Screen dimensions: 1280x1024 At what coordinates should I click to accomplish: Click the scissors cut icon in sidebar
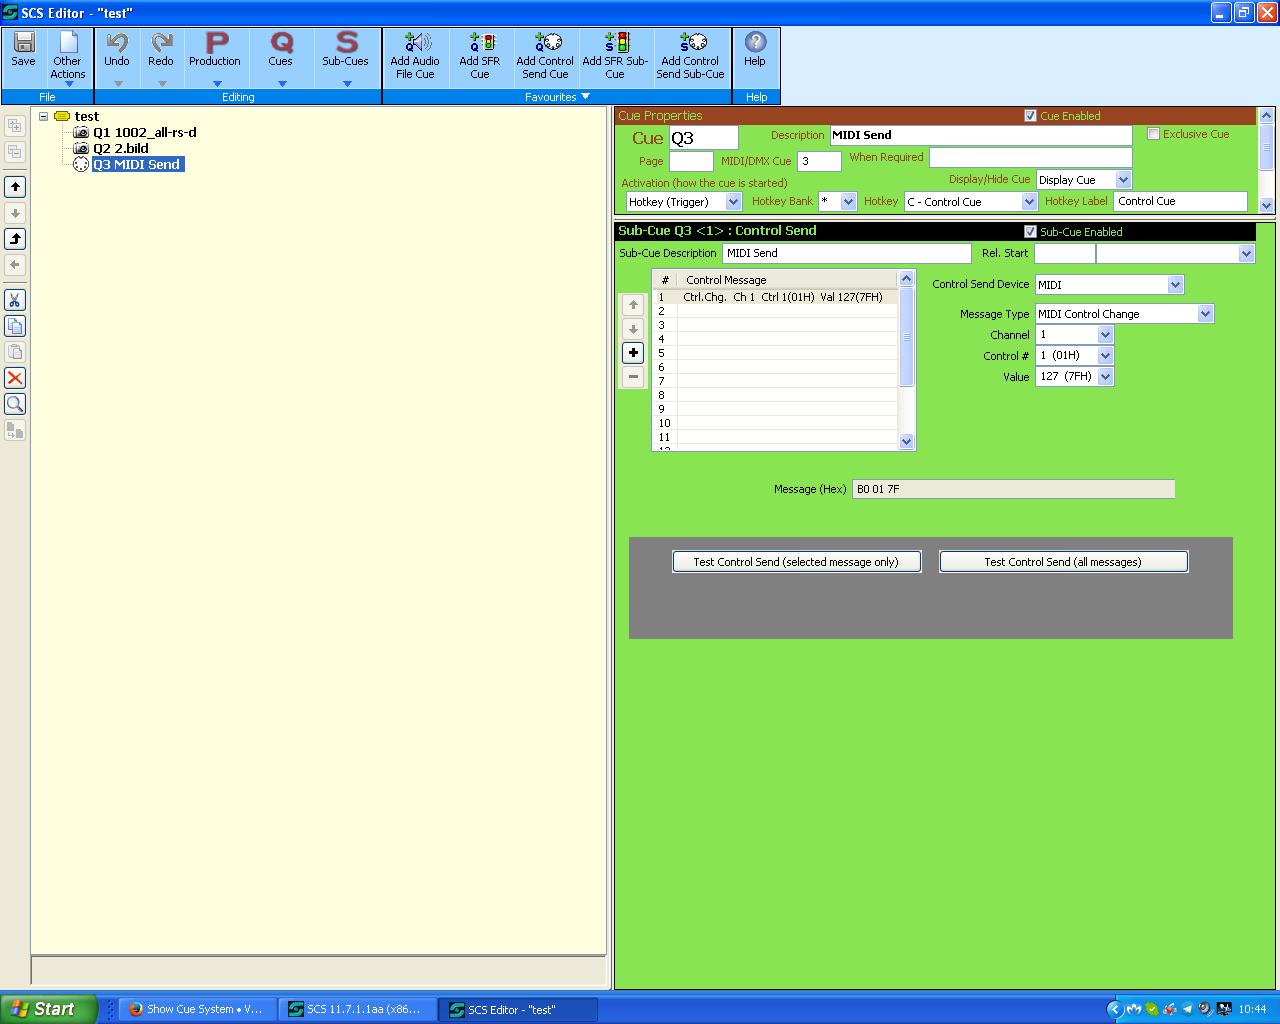(15, 300)
